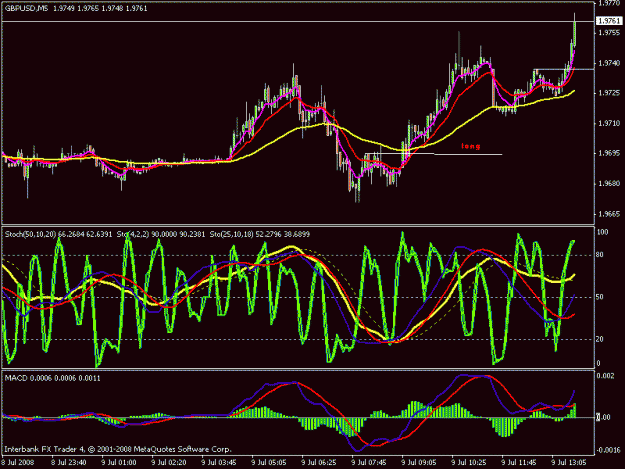This screenshot has width=625, height=469.
Task: Click the 1.9755 price scale label
Action: (610, 33)
